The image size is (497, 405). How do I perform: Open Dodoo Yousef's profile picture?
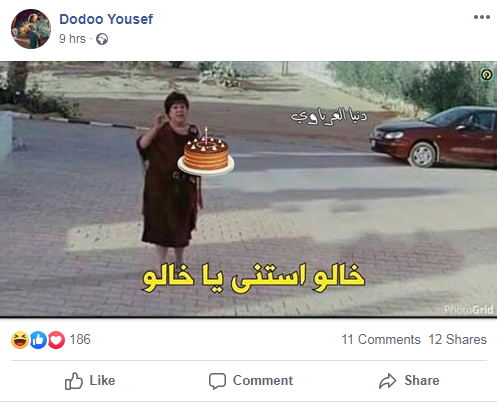(31, 29)
